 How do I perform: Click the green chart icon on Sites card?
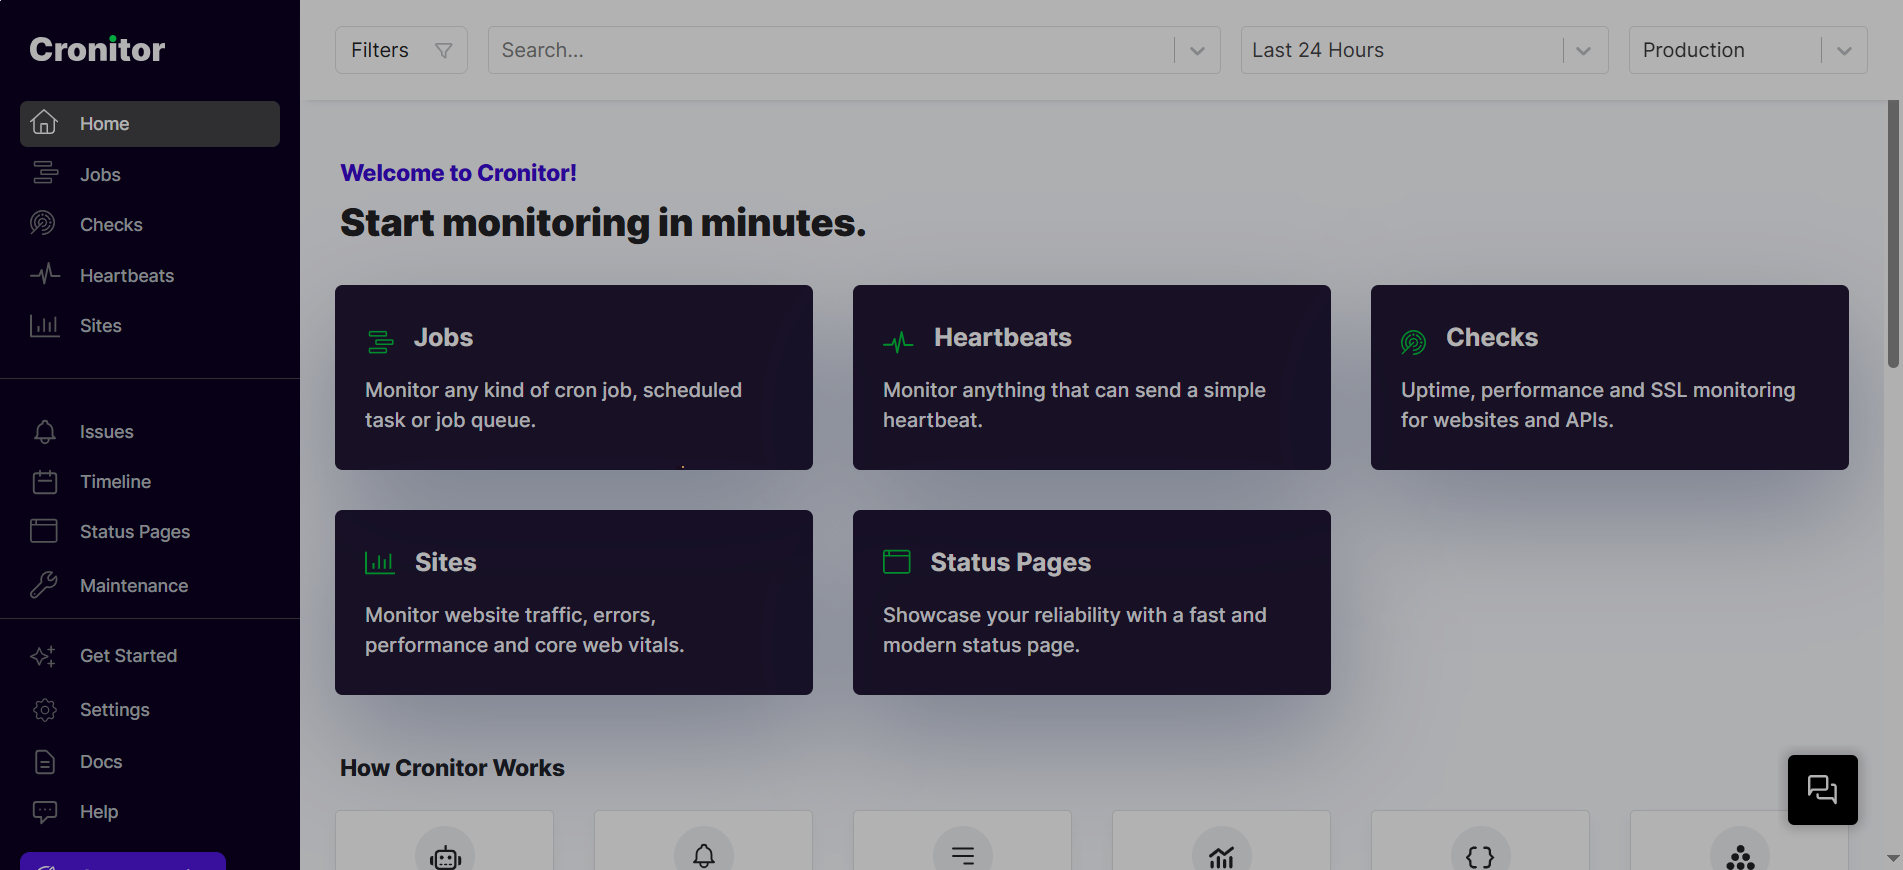coord(380,562)
